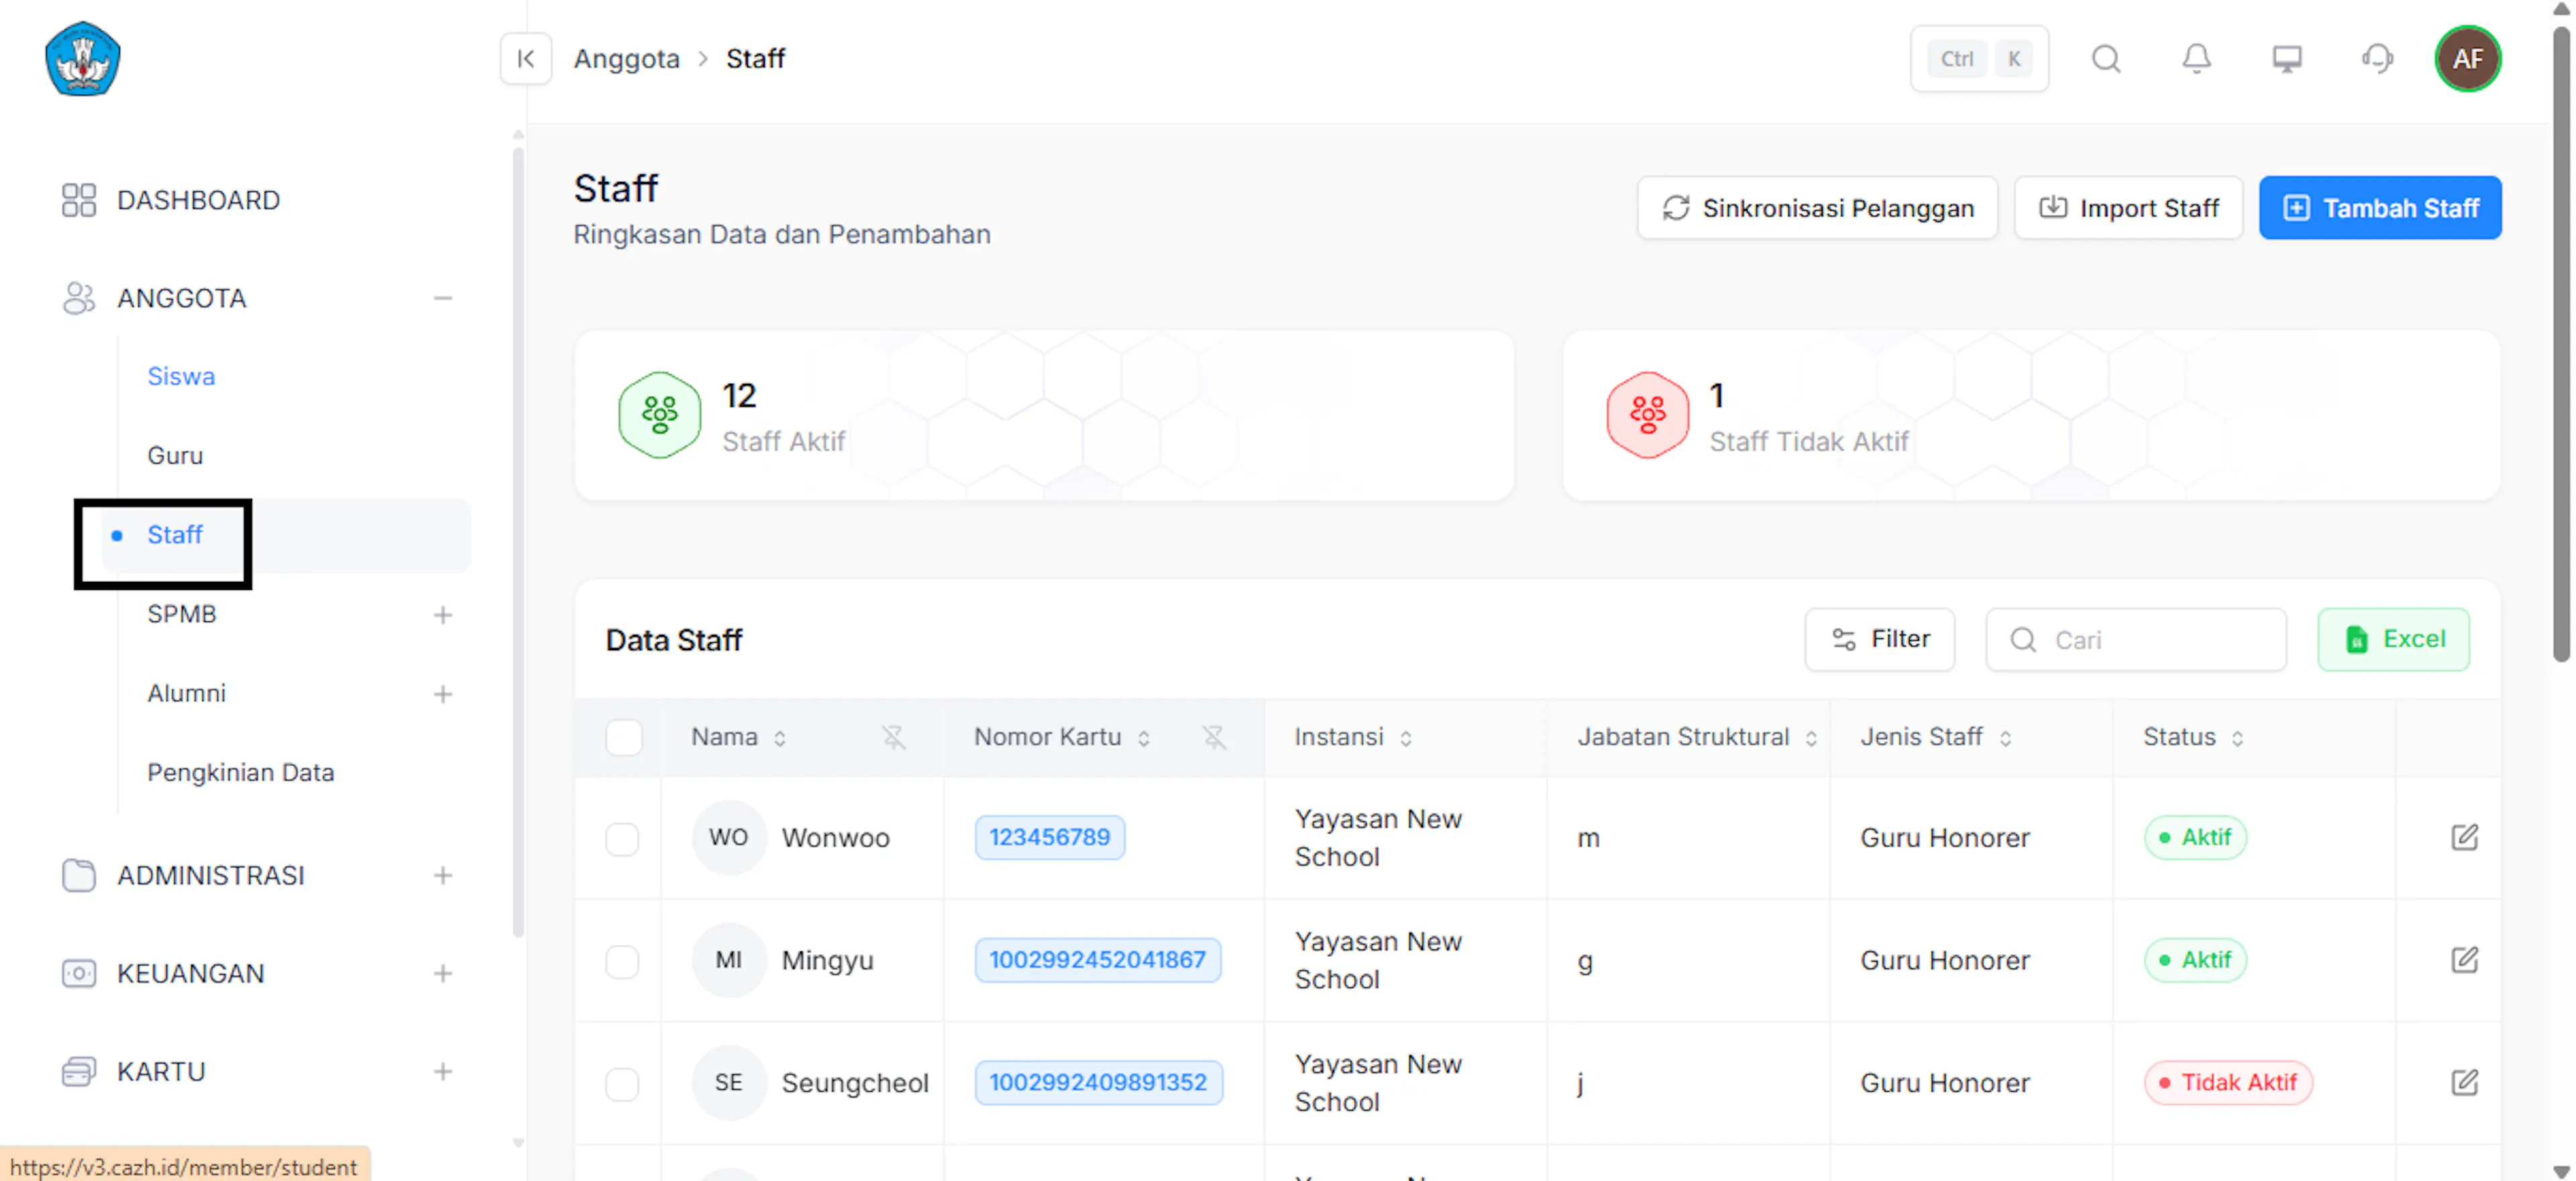The image size is (2576, 1181).
Task: Open the search magnifier icon in header
Action: coord(2106,59)
